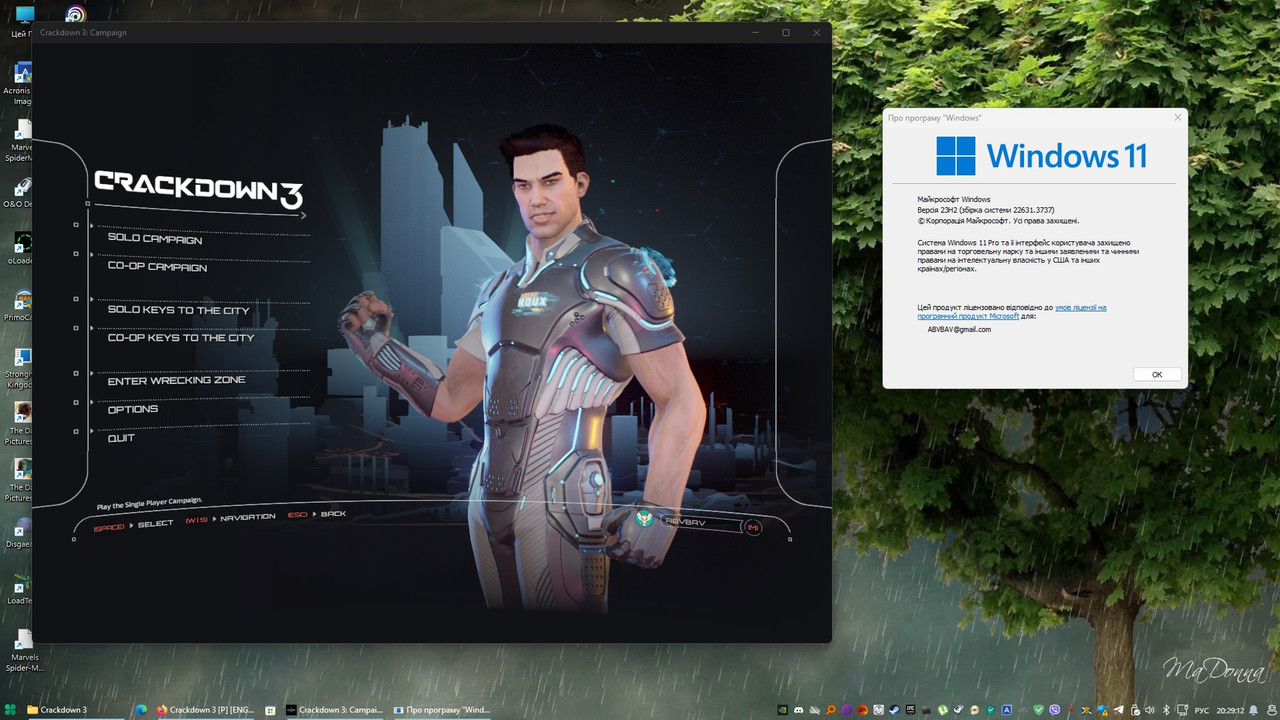Switch to the About Windows taskbar item
The image size is (1280, 720).
click(x=441, y=710)
